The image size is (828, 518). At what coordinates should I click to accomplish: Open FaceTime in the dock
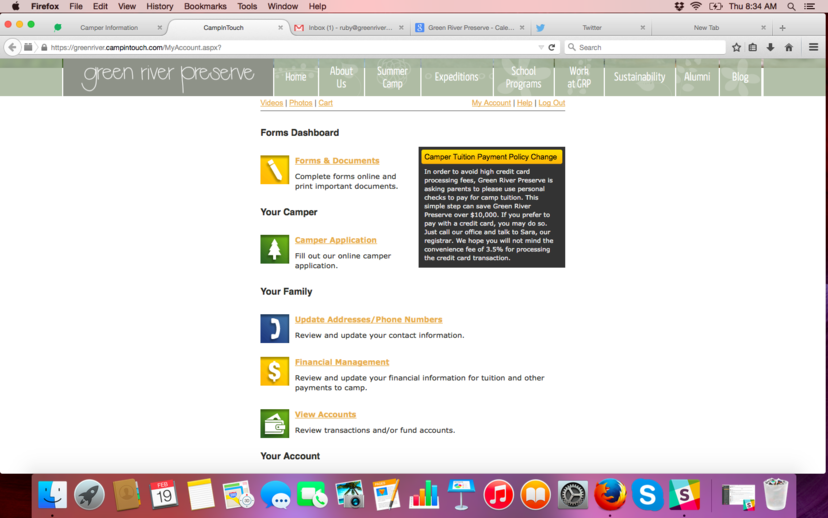pos(312,495)
